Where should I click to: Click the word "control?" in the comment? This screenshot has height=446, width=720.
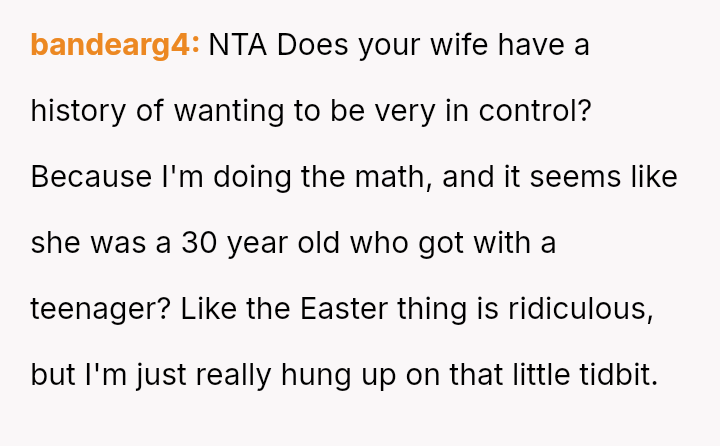535,111
